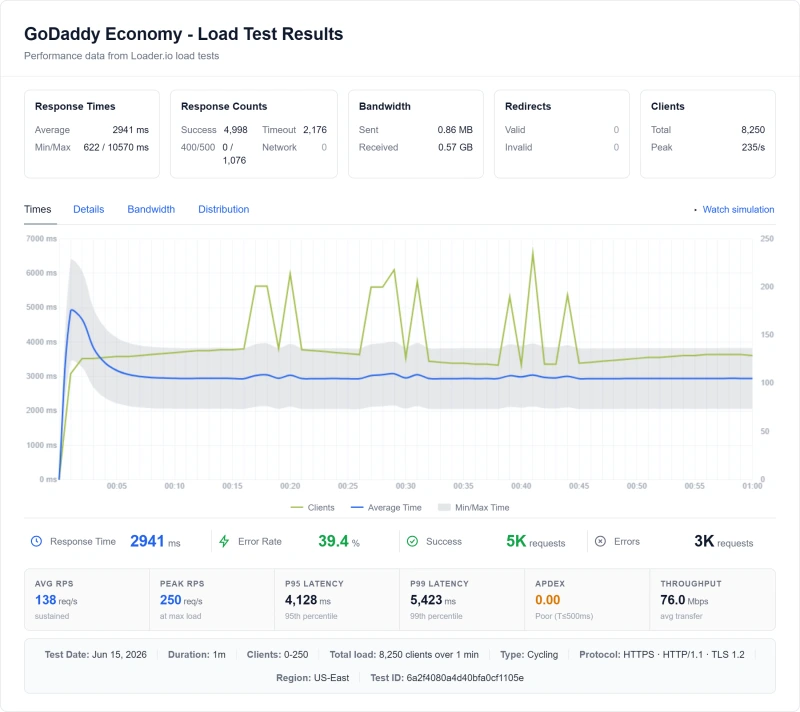800x712 pixels.
Task: Select the GoDaddy Economy - Load Test Results heading
Action: coord(184,34)
